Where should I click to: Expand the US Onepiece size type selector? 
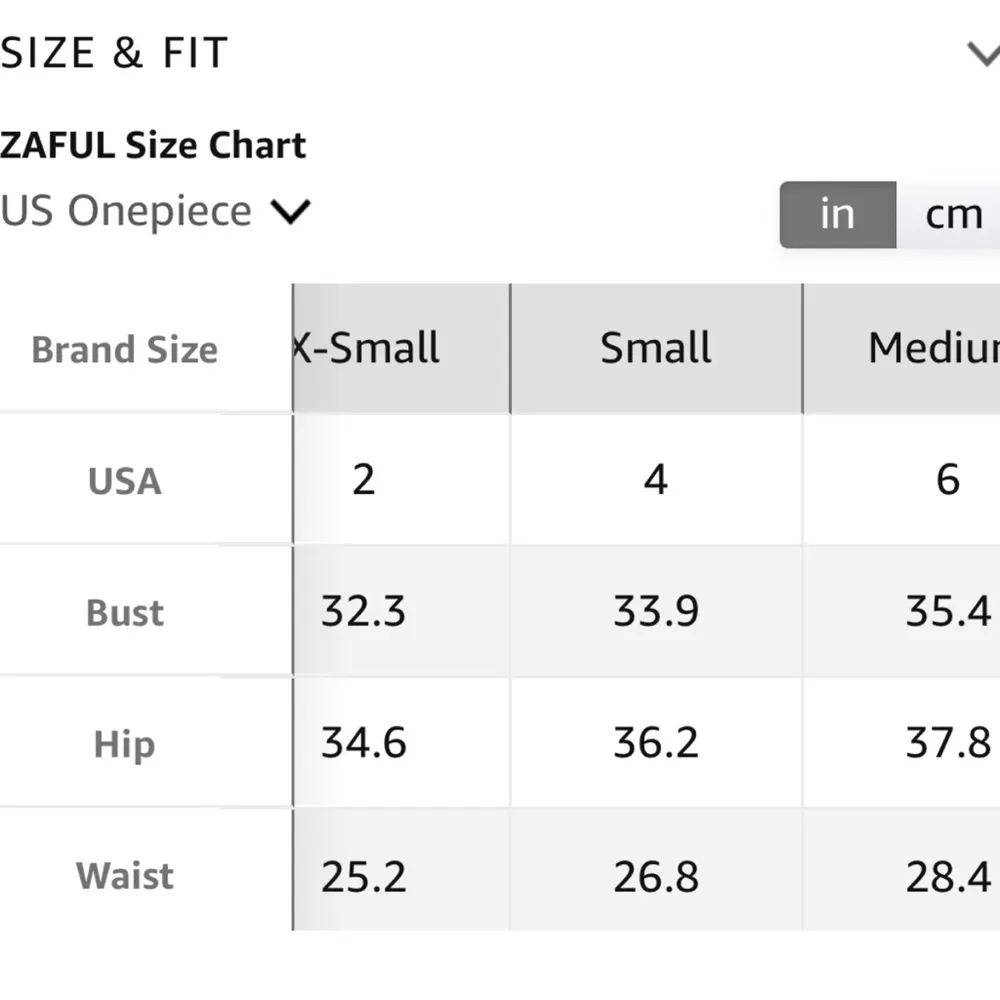pos(291,211)
